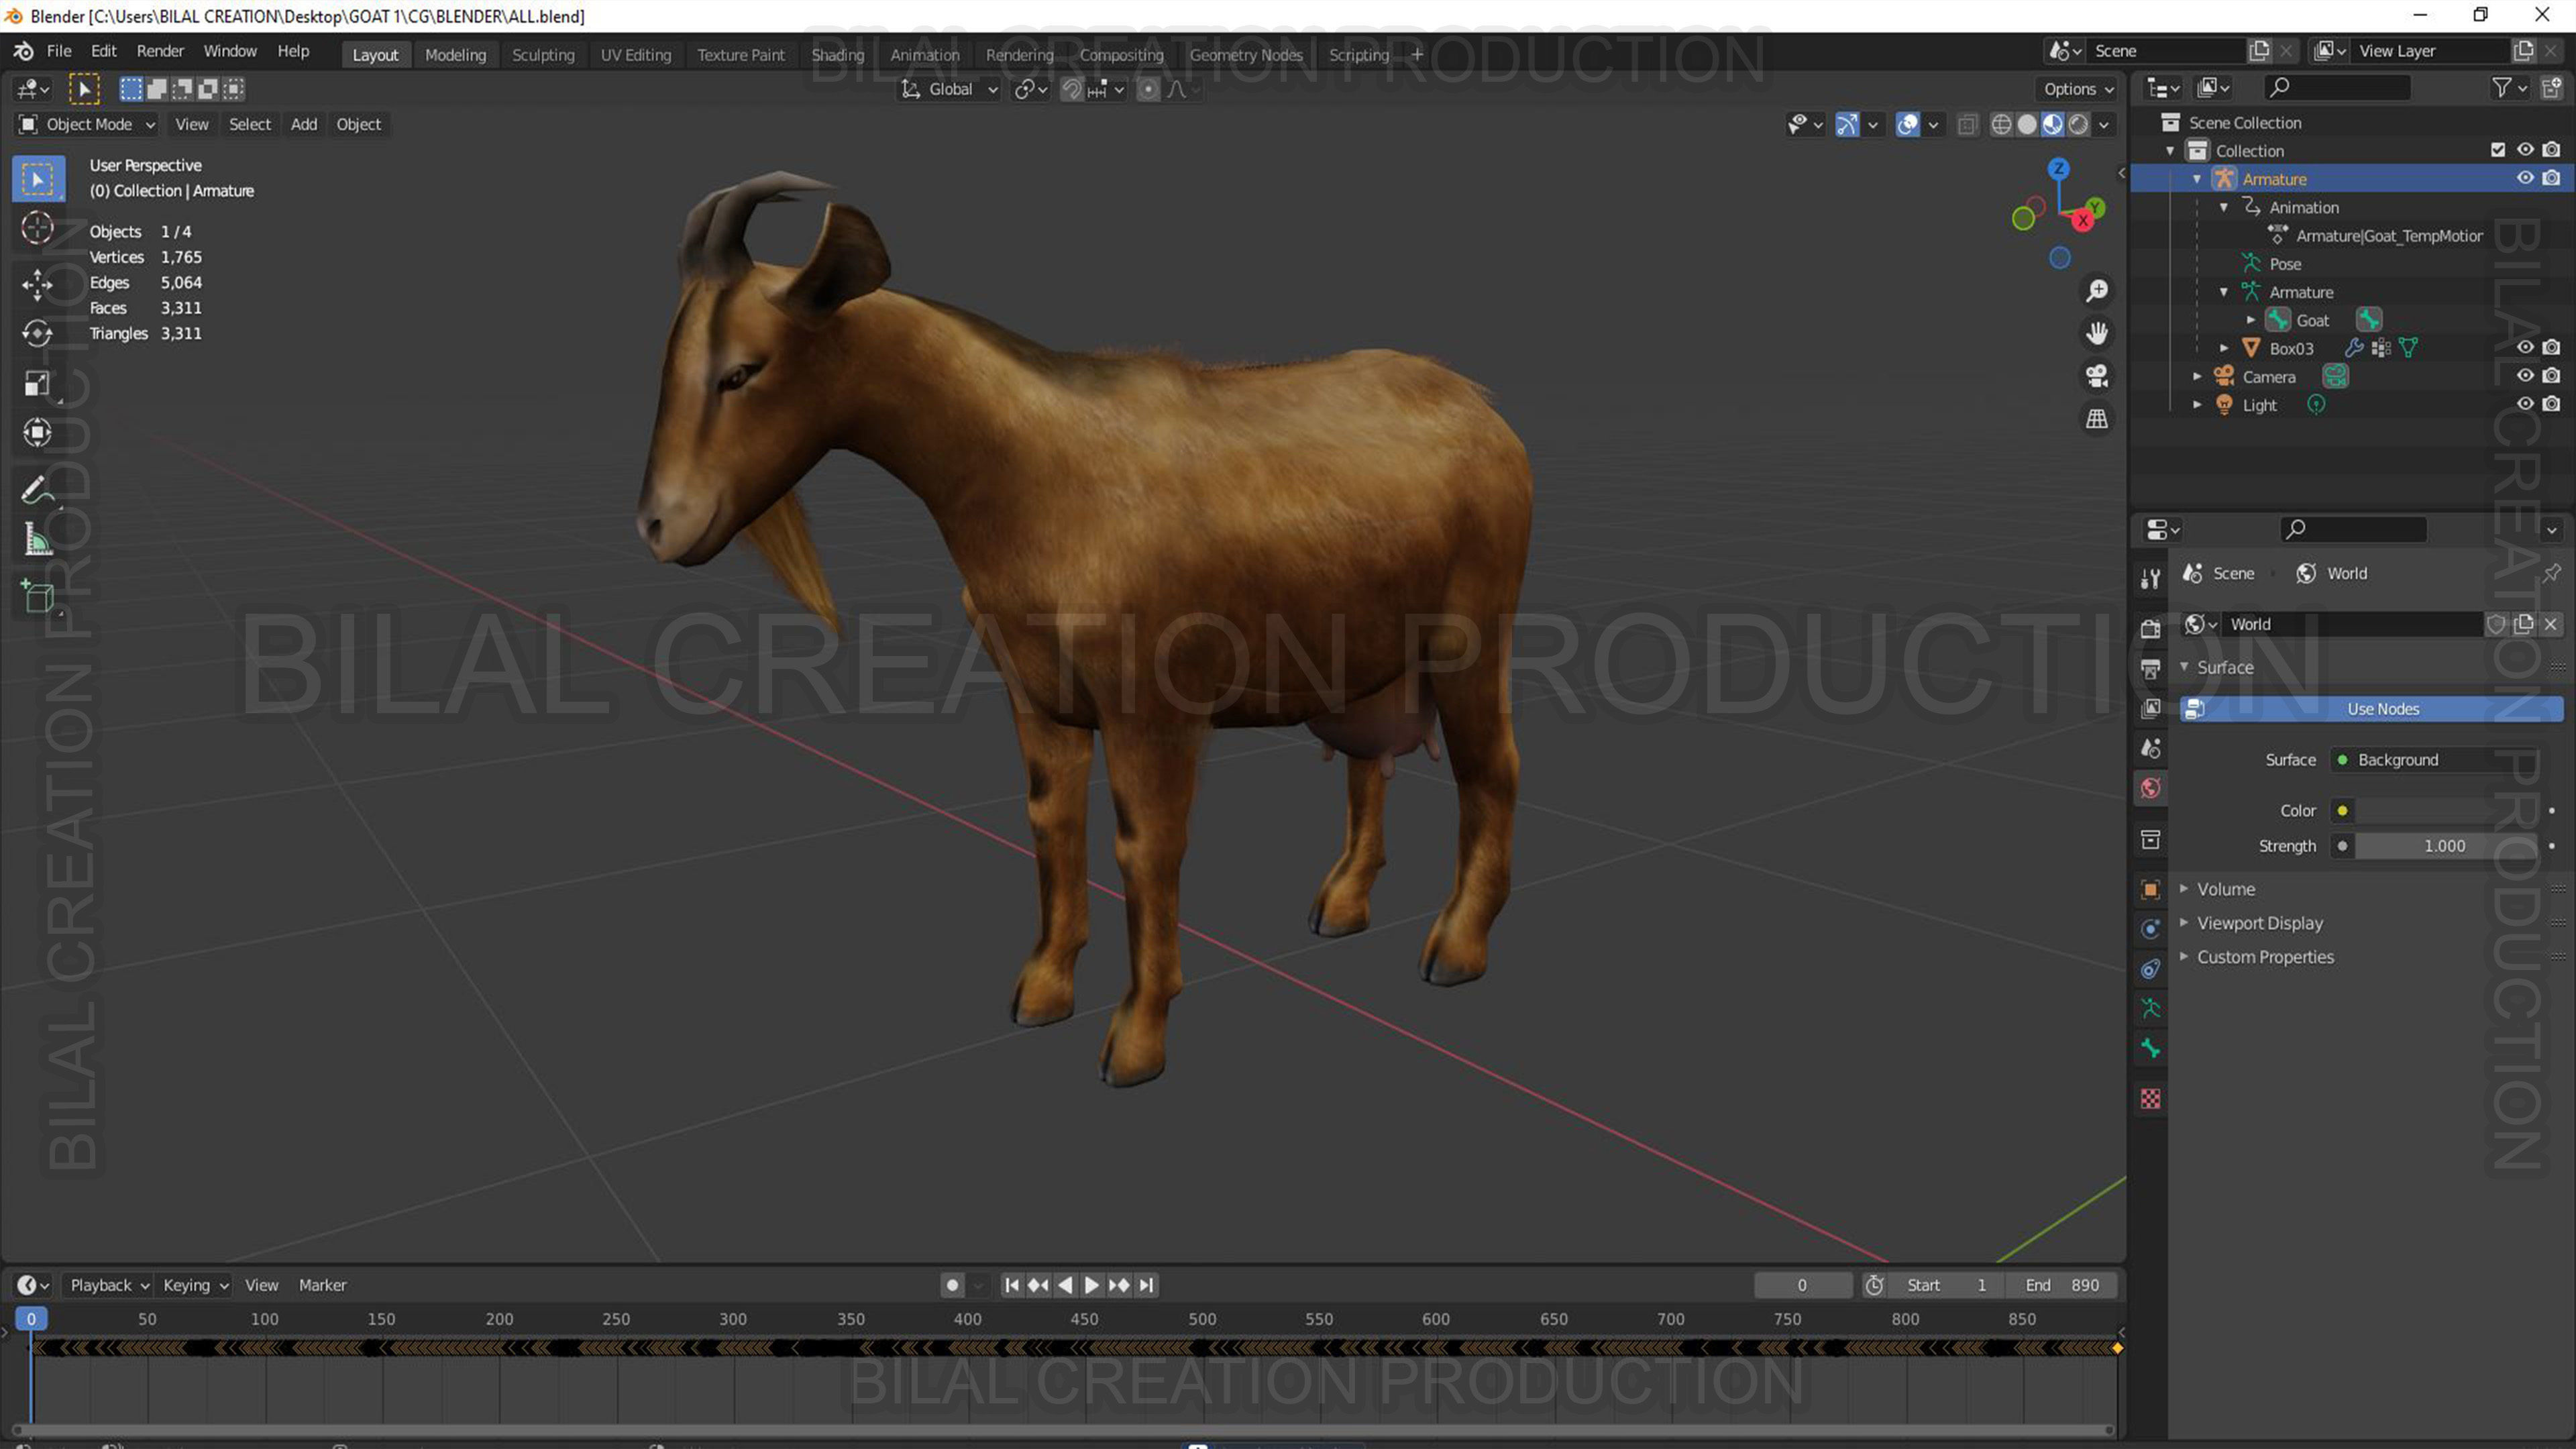Expand the Viewport Display panel
The image size is (2576, 1449).
click(2259, 923)
